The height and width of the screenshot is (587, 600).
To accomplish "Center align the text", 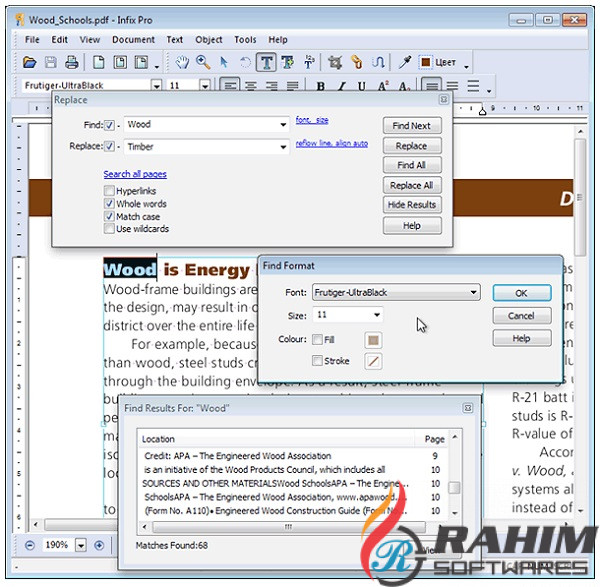I will point(251,86).
